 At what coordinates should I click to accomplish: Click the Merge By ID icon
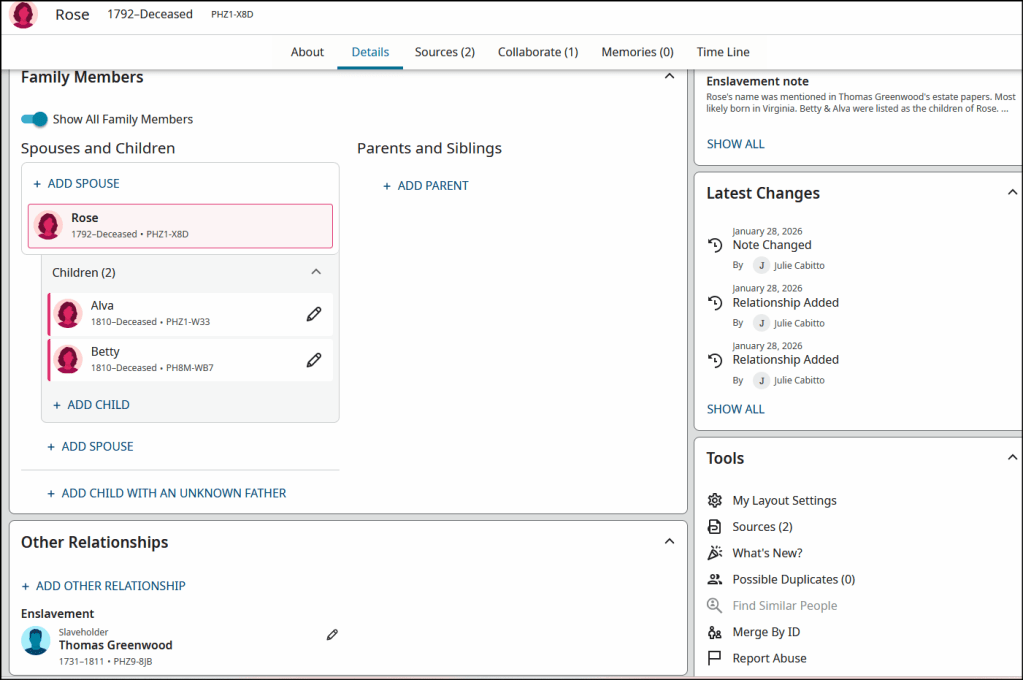tap(714, 632)
